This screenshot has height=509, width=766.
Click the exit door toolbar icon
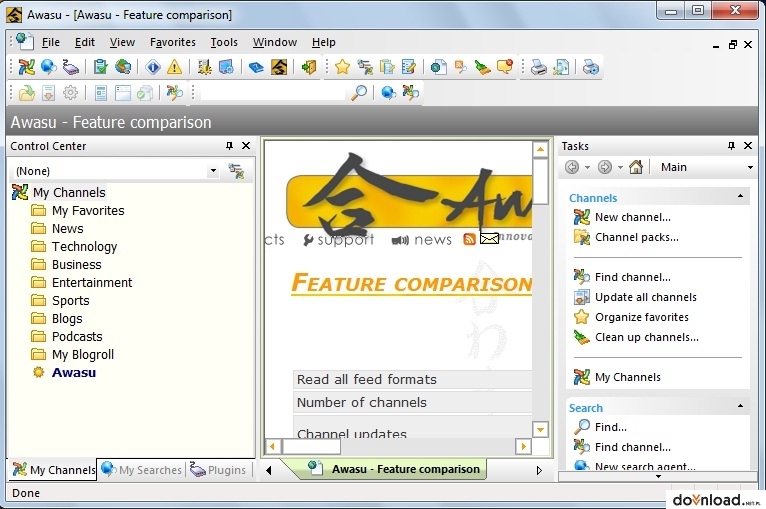(309, 67)
